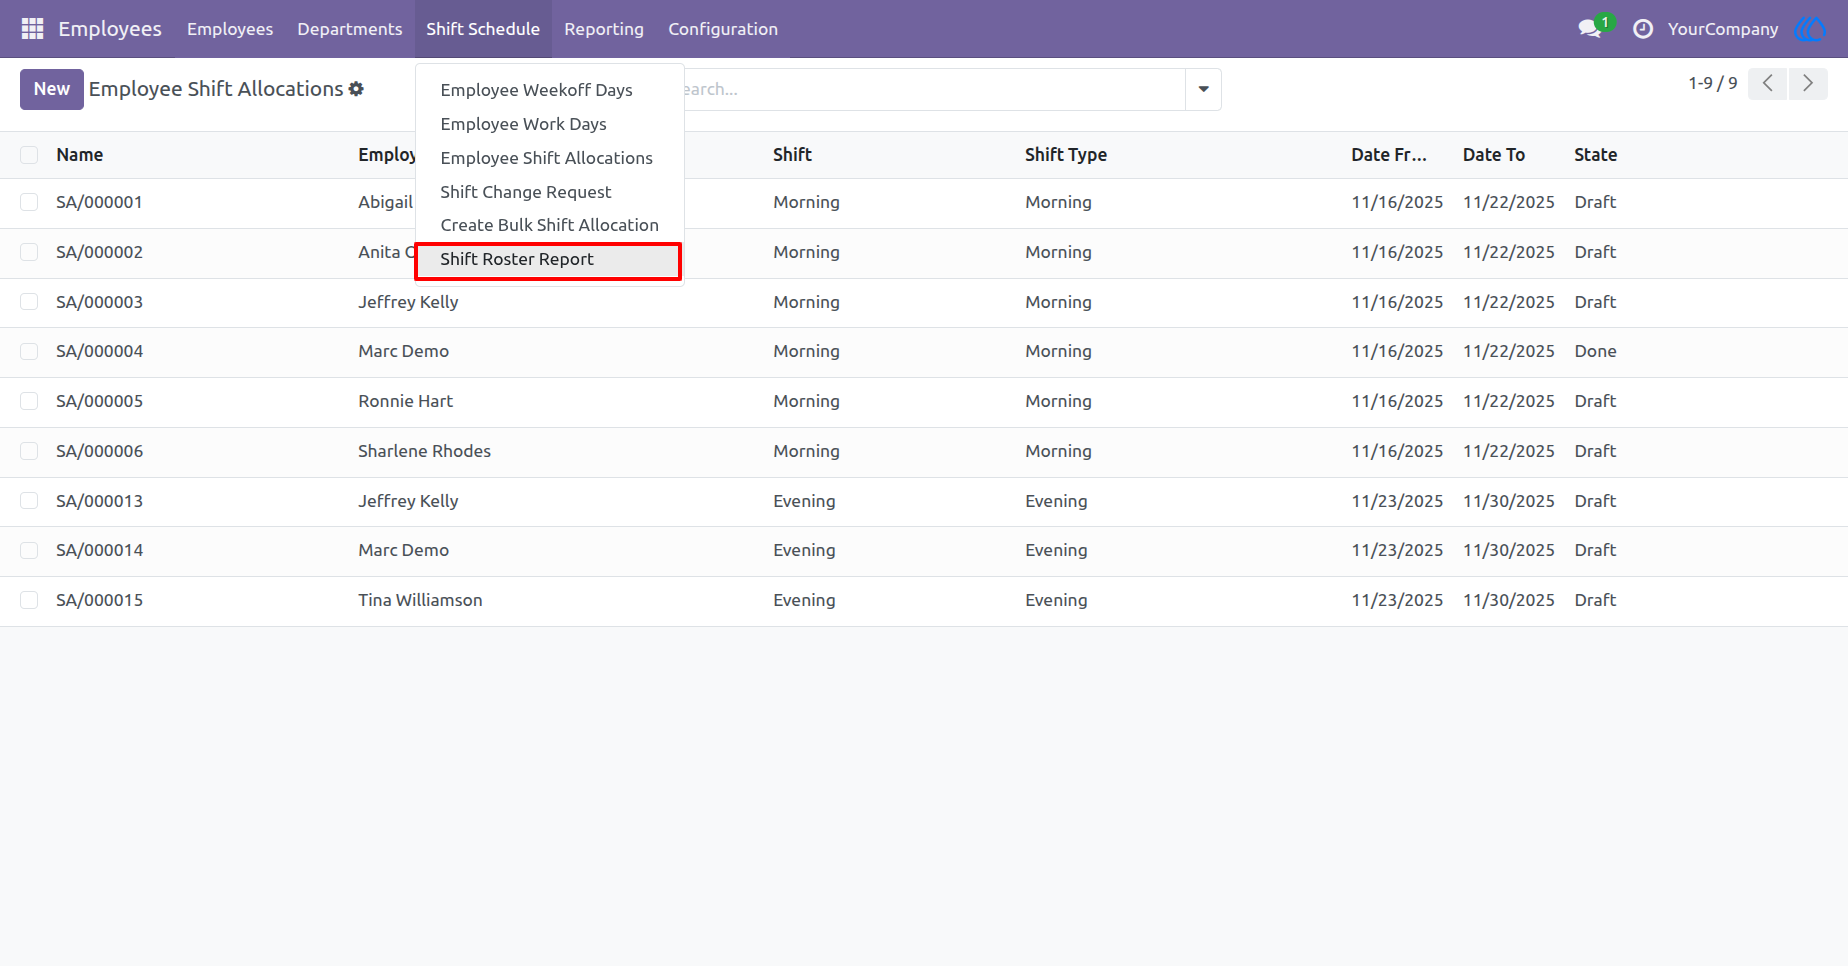
Task: Open the Departments menu
Action: [x=350, y=29]
